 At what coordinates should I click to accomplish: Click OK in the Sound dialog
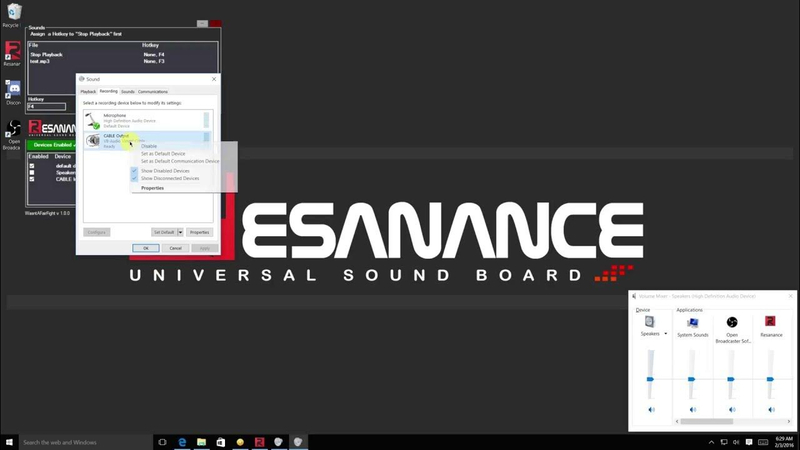point(145,248)
